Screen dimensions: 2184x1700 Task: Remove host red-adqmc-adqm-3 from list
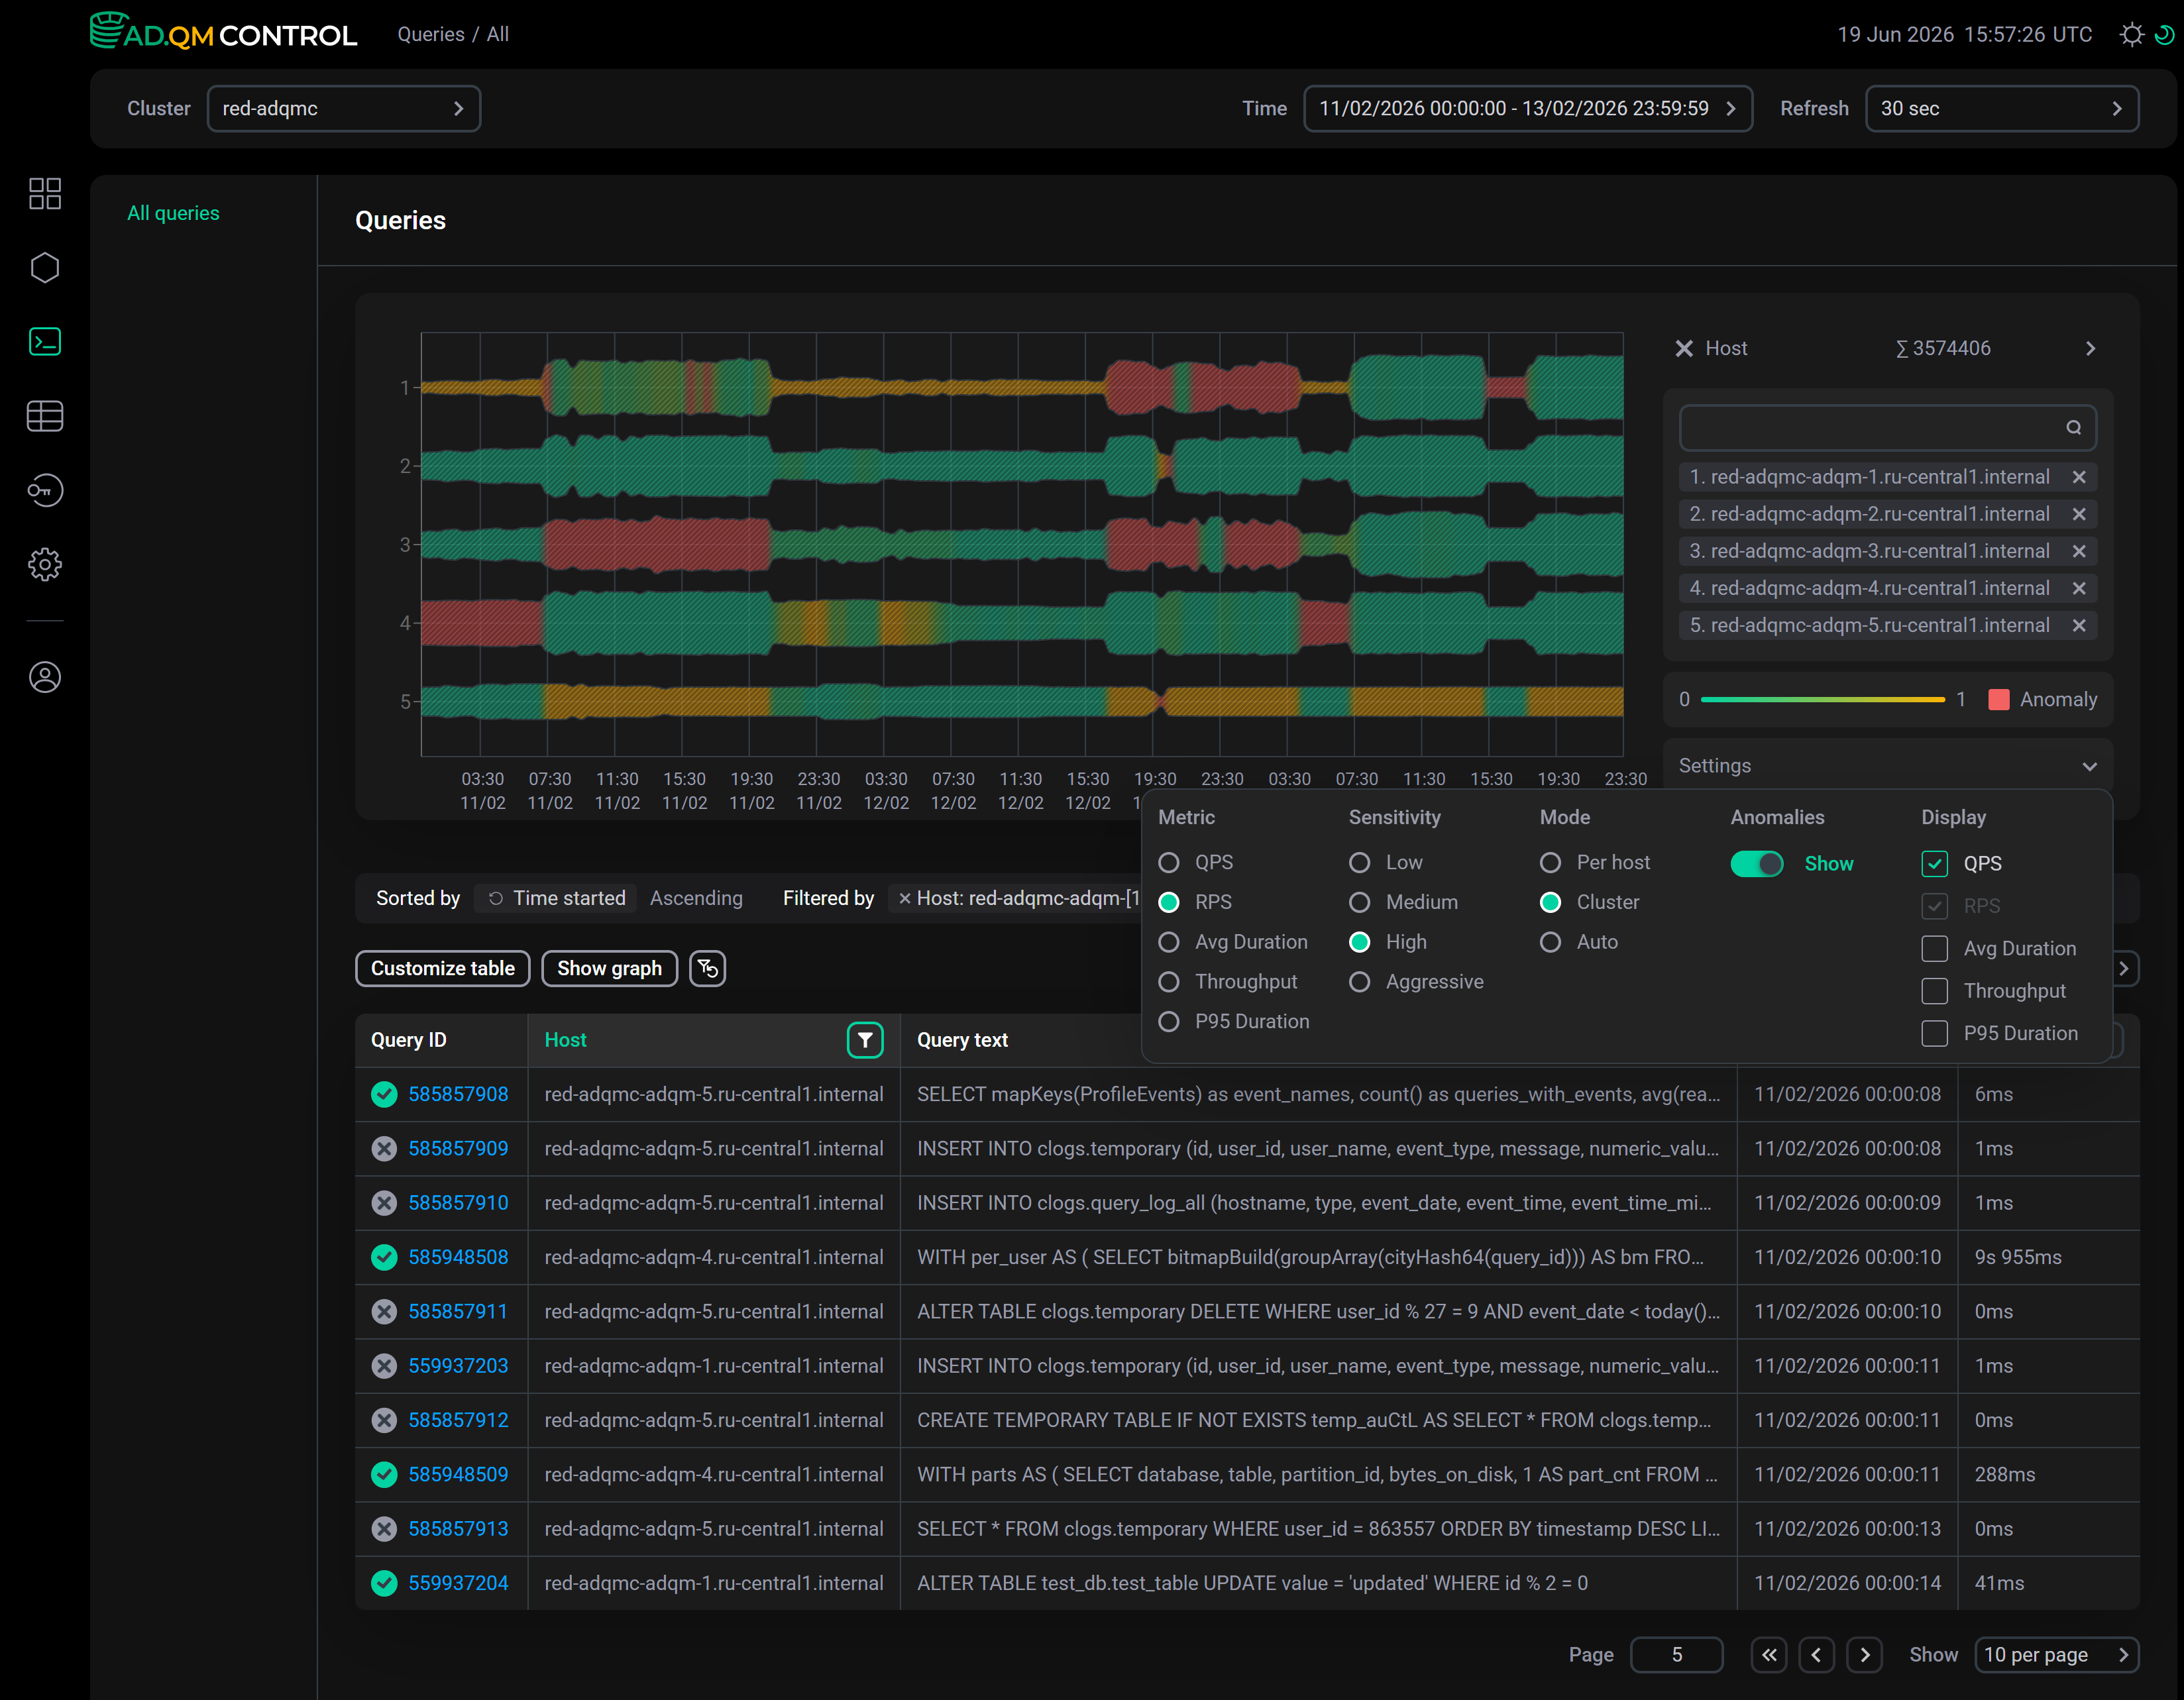pos(2079,551)
